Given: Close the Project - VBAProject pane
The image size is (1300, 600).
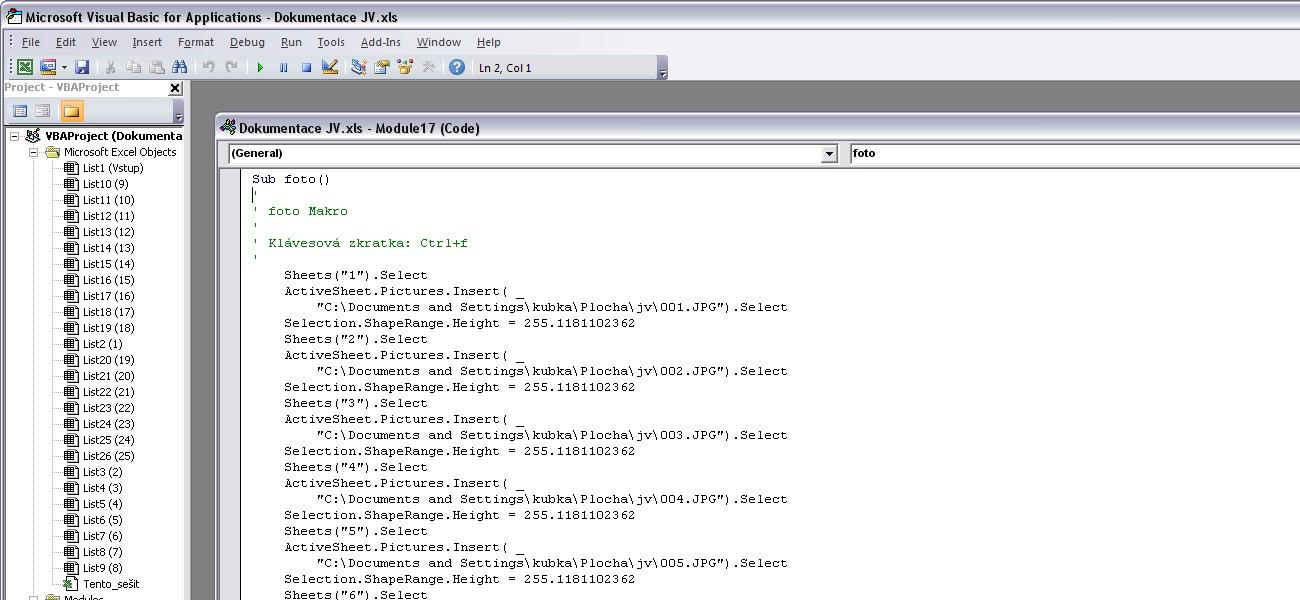Looking at the screenshot, I should [x=175, y=88].
